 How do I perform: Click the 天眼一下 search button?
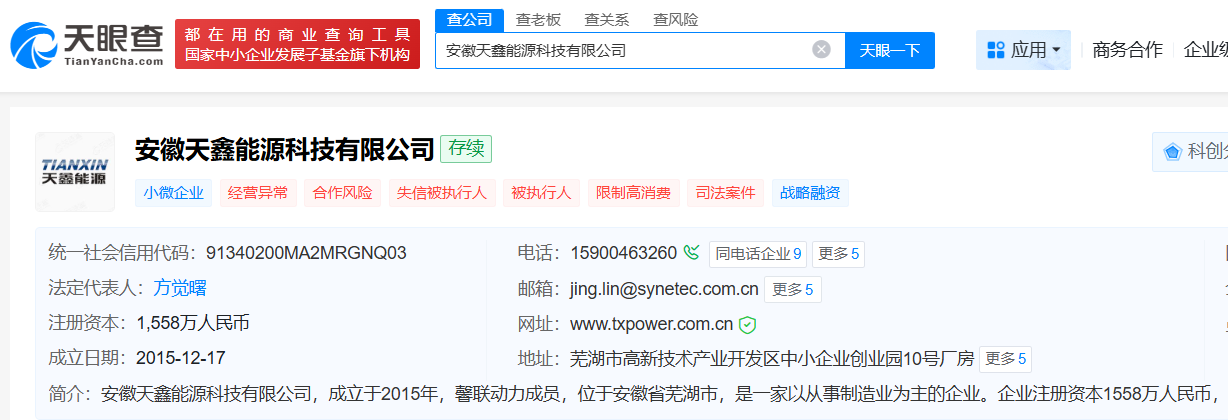pyautogui.click(x=890, y=50)
